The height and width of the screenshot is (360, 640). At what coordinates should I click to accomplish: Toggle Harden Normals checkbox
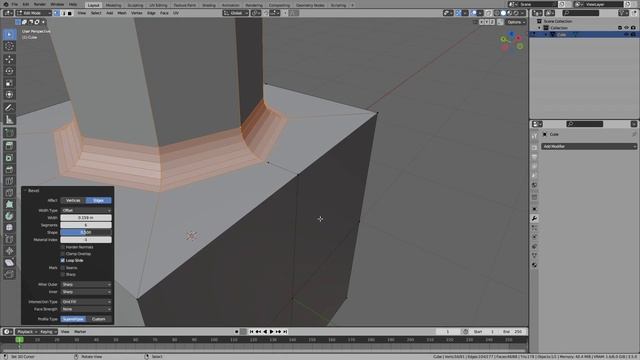click(63, 247)
